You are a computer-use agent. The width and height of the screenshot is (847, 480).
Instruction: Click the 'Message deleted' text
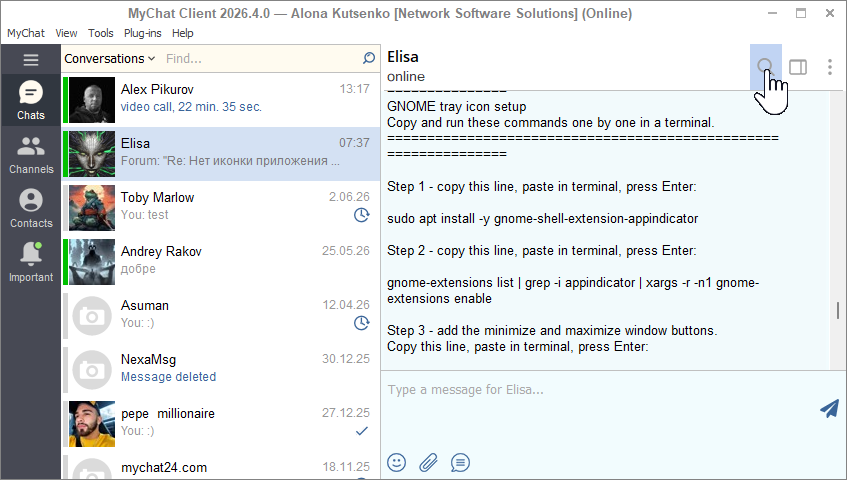pos(169,377)
